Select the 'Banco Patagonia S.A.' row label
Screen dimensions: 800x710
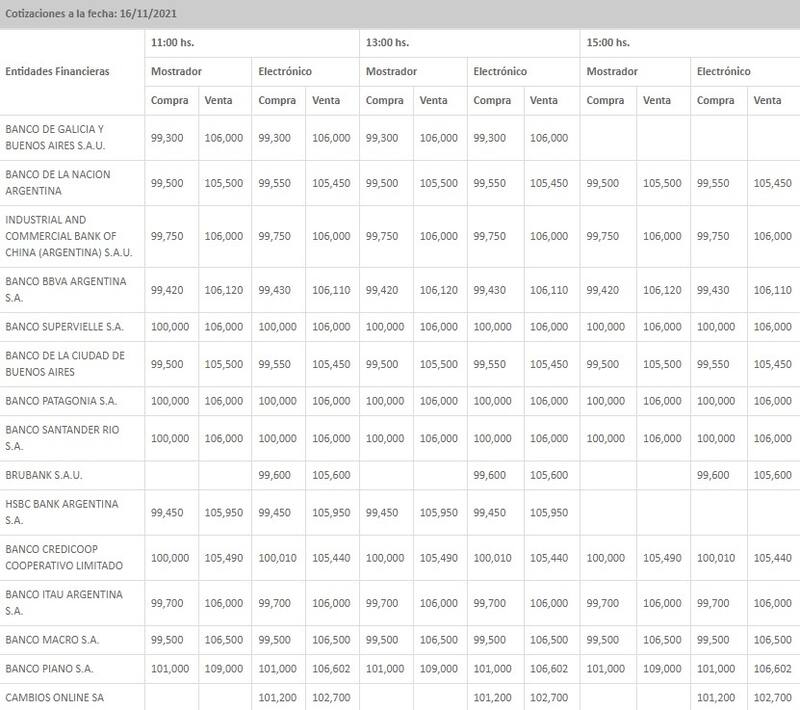coord(61,401)
